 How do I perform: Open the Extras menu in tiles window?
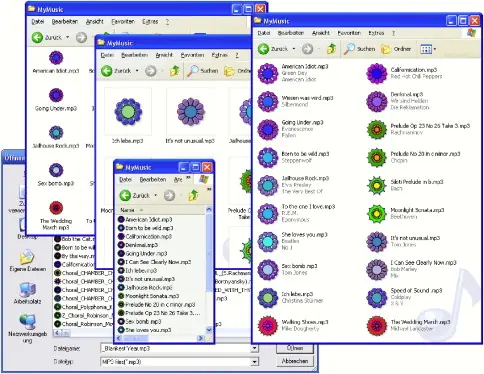point(376,33)
